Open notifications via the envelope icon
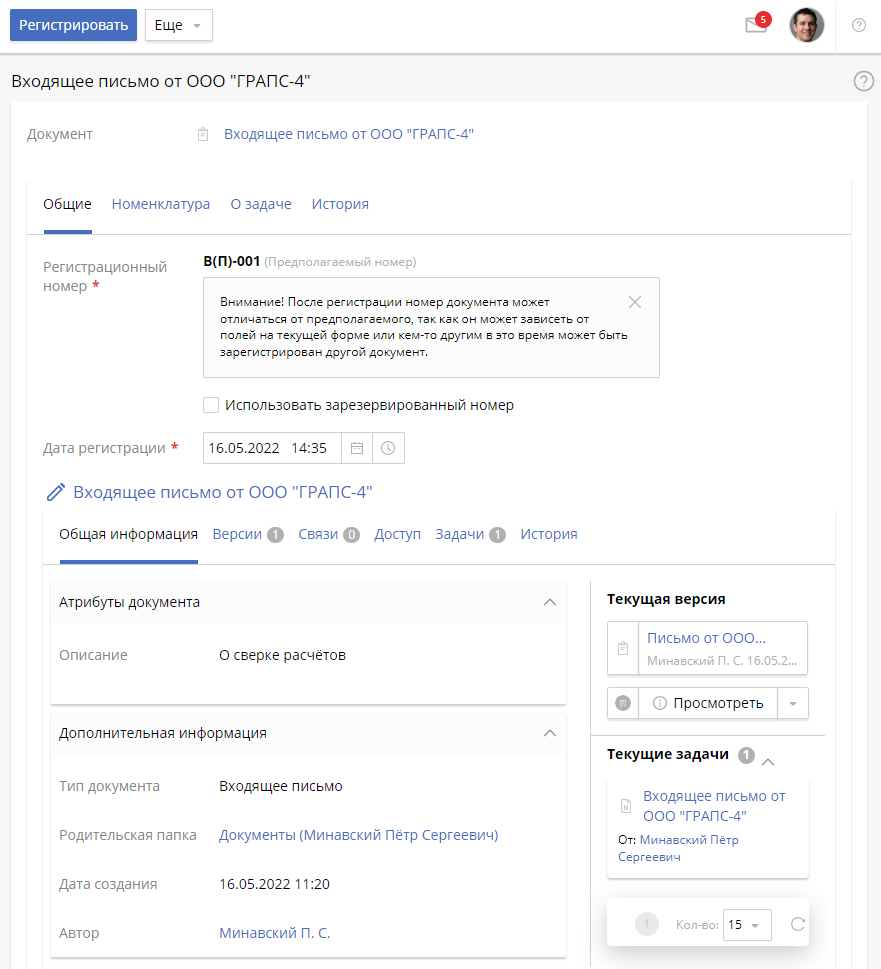The width and height of the screenshot is (881, 969). point(755,26)
